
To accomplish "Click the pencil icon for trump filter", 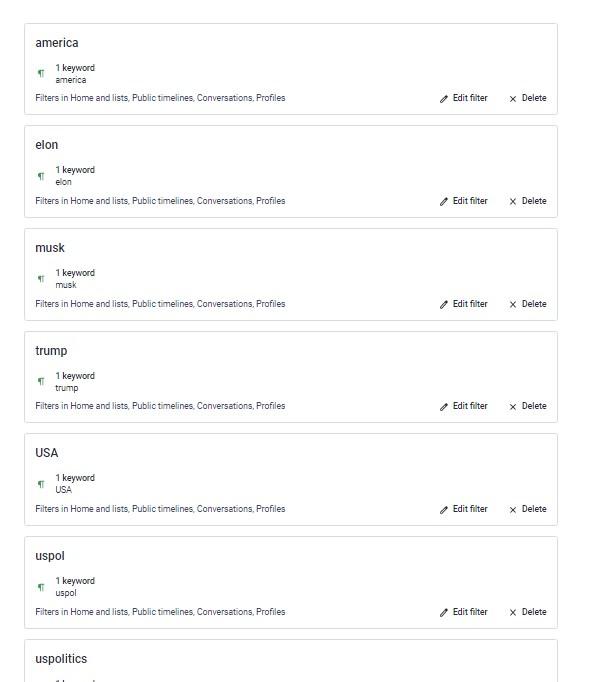I will point(443,407).
